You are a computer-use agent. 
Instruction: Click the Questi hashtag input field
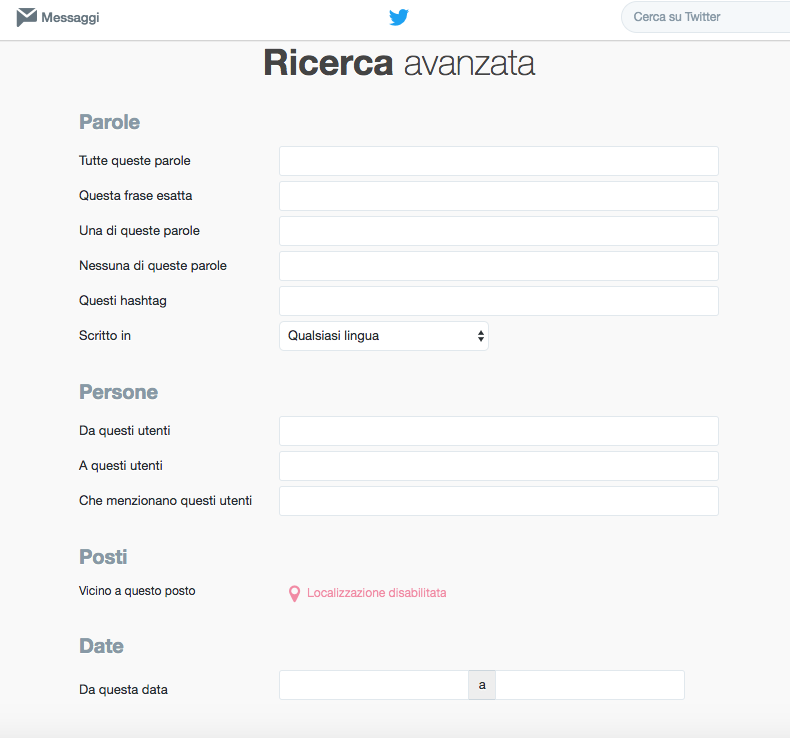498,301
